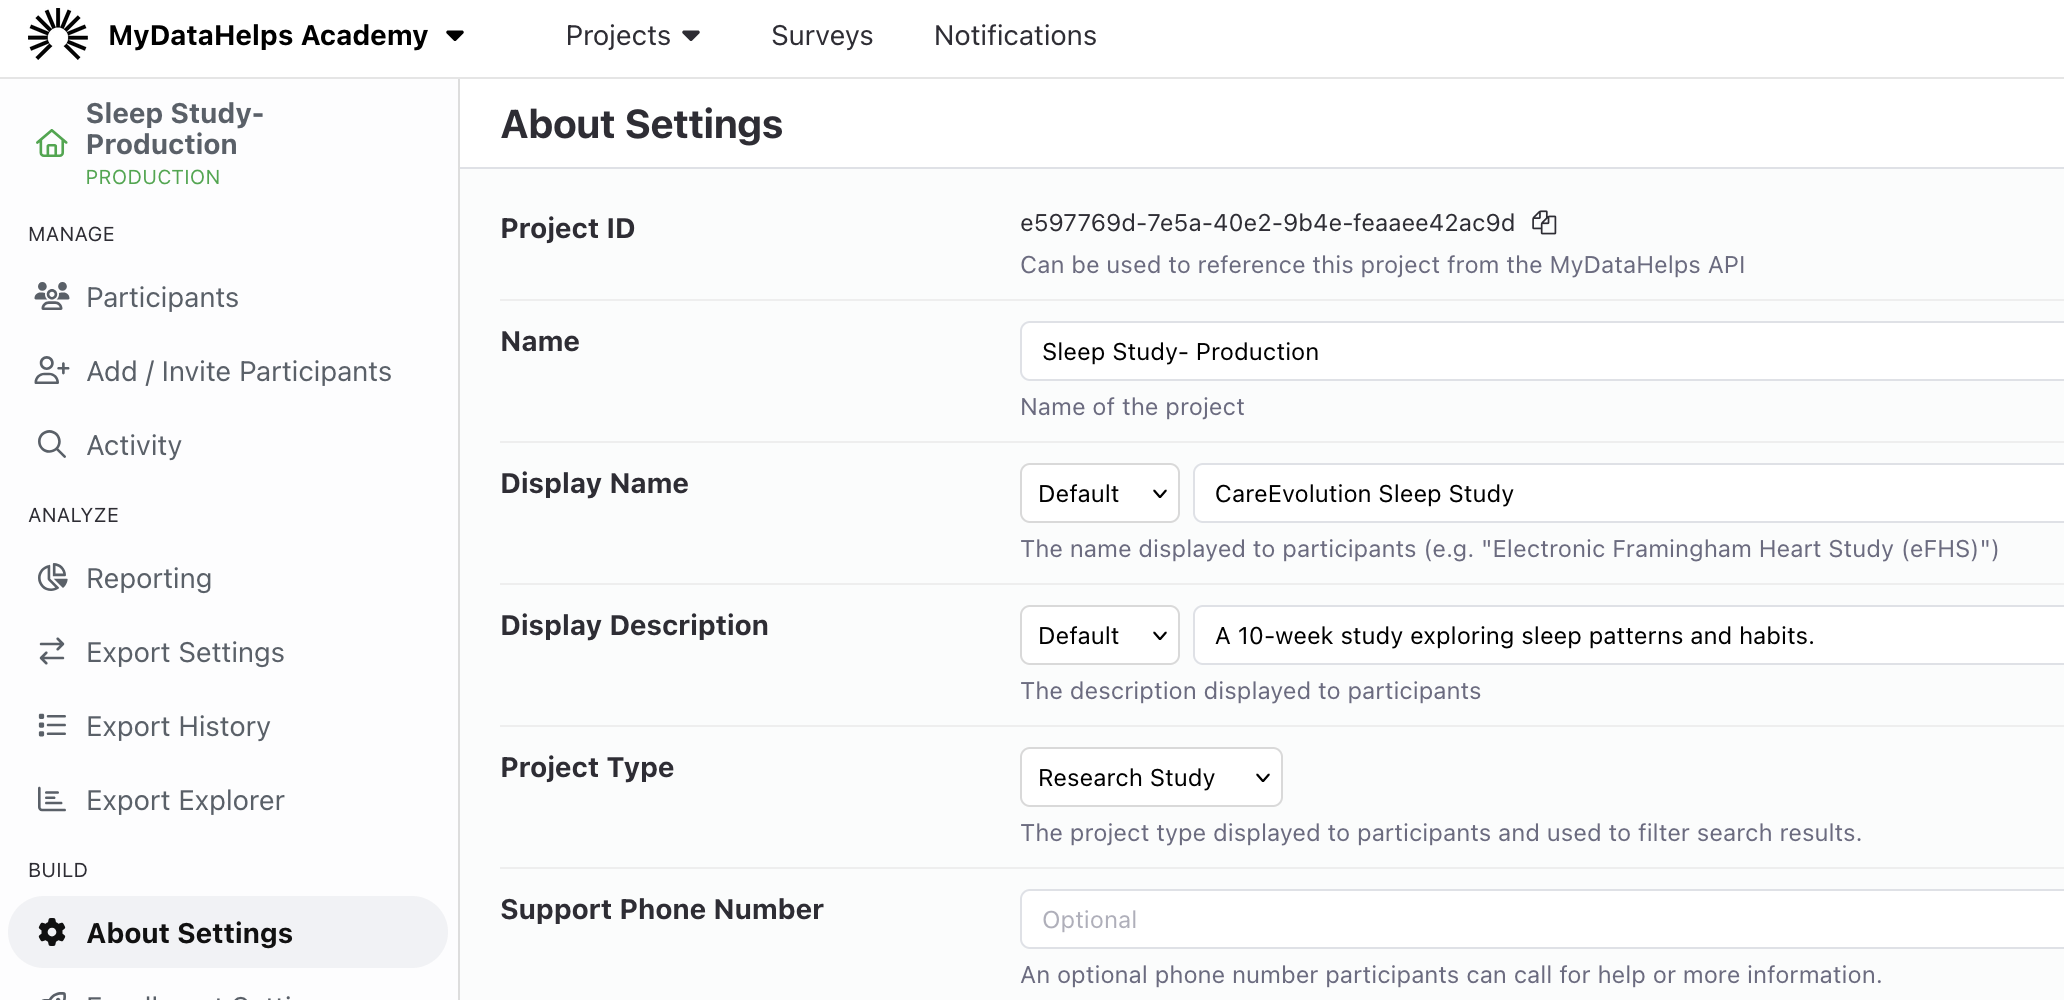Expand the Projects menu
The height and width of the screenshot is (1000, 2064).
click(632, 36)
